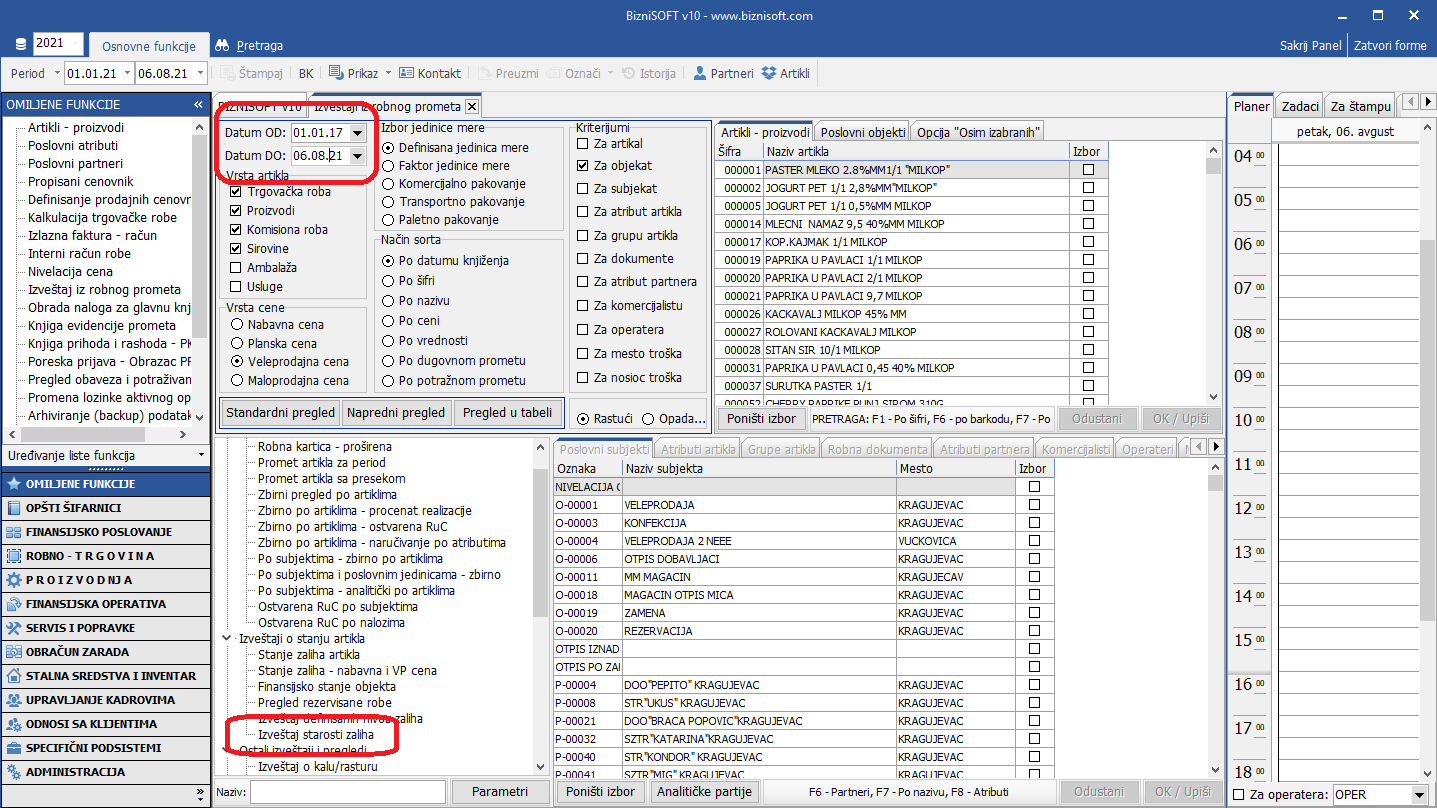Switch to the Zadaci planner tab
The image size is (1437, 808).
(x=1299, y=106)
